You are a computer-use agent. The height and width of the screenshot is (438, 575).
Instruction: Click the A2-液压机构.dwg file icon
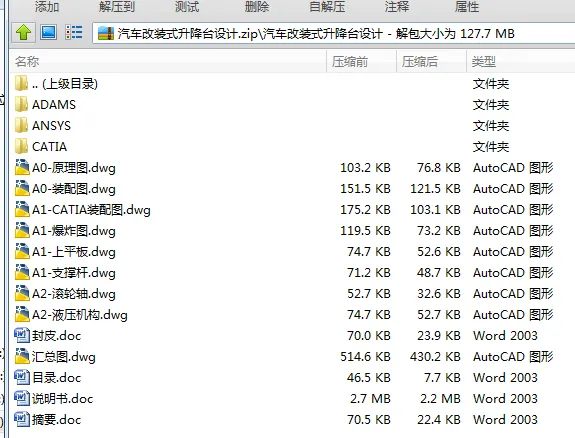point(22,314)
